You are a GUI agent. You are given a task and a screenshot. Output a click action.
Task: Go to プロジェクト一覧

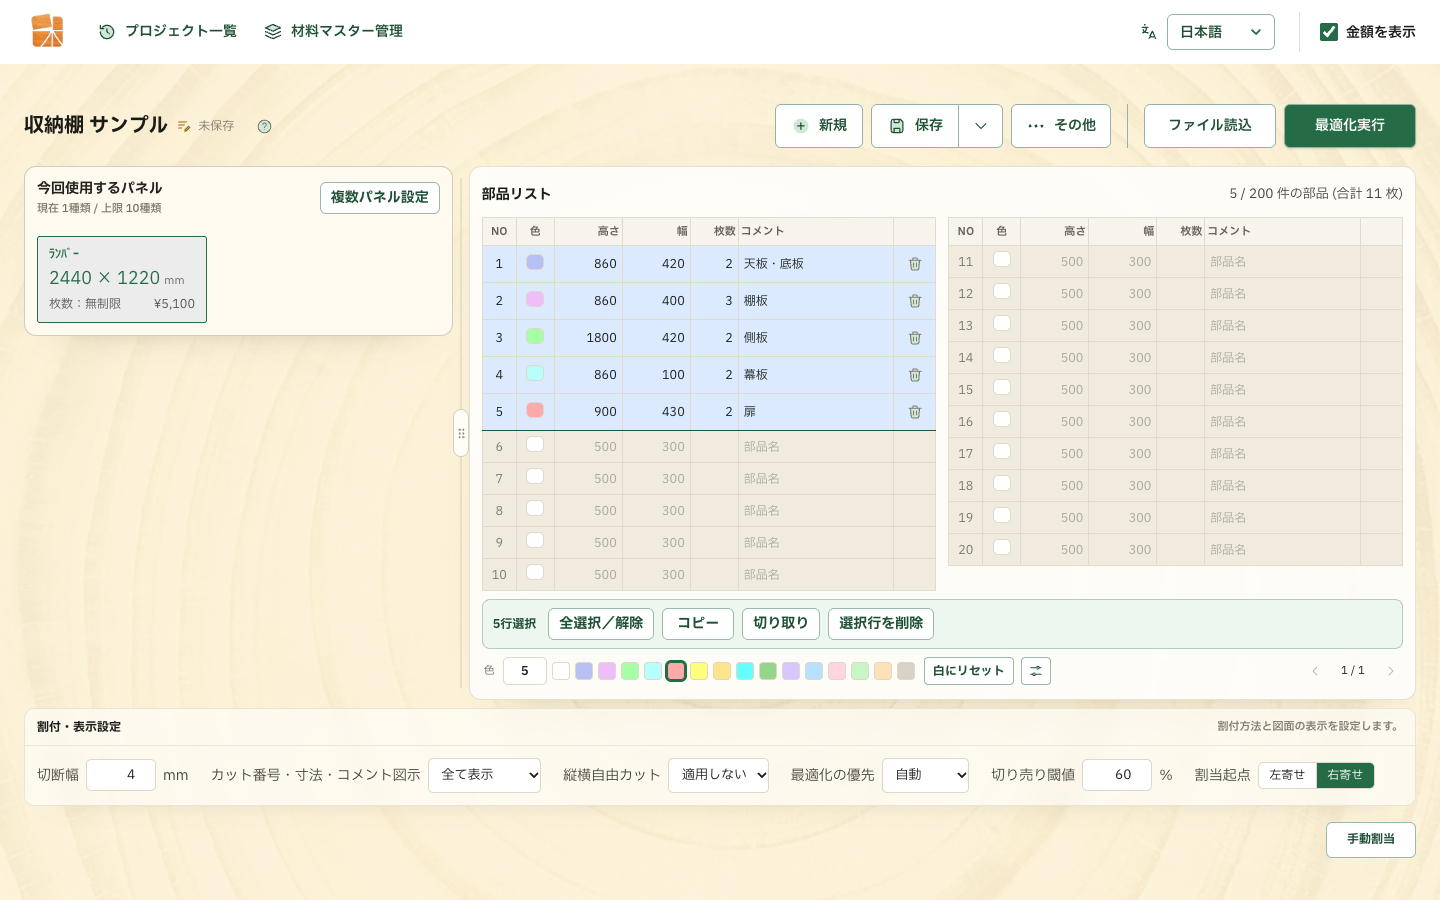tap(168, 32)
